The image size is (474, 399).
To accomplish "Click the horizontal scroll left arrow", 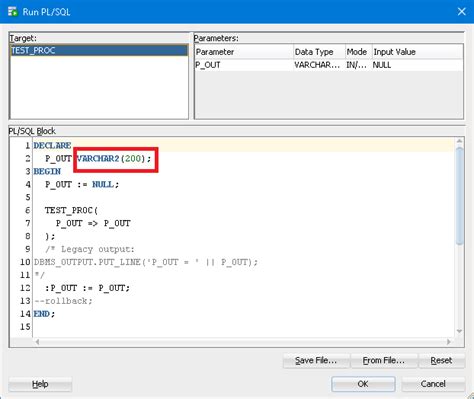I will tap(37, 342).
